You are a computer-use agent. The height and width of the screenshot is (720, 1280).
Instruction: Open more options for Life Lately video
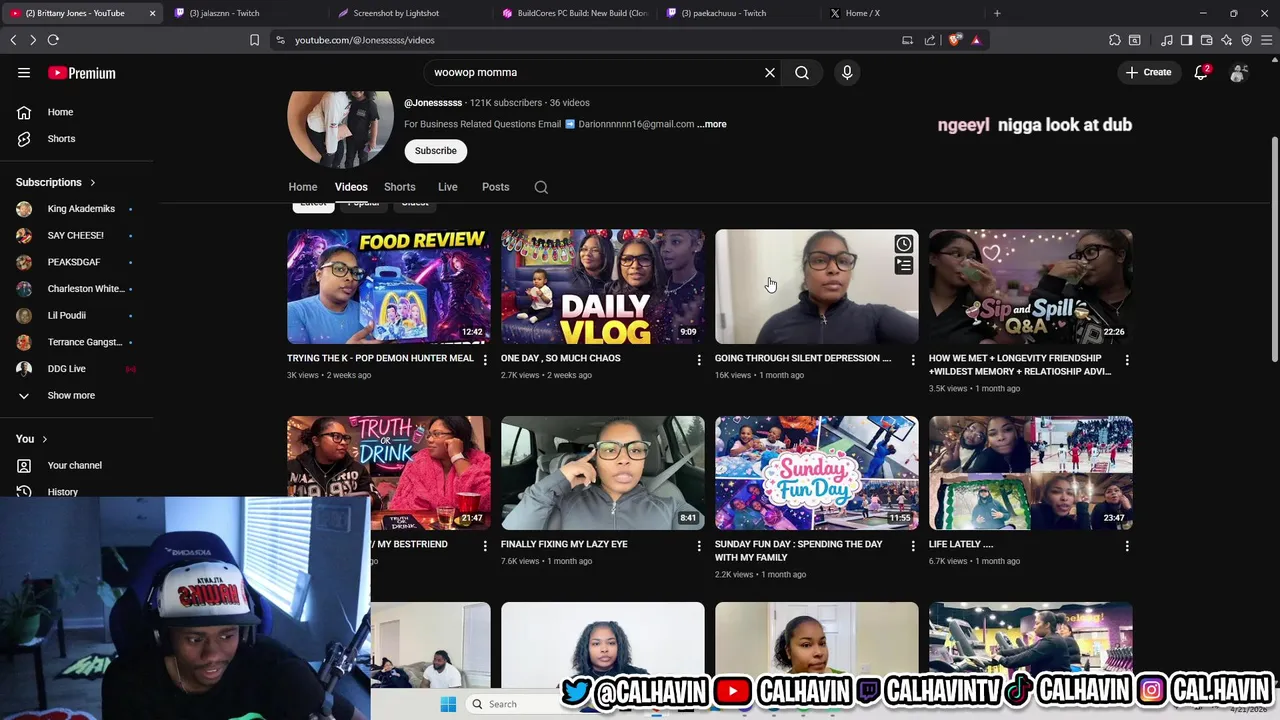pos(1127,546)
